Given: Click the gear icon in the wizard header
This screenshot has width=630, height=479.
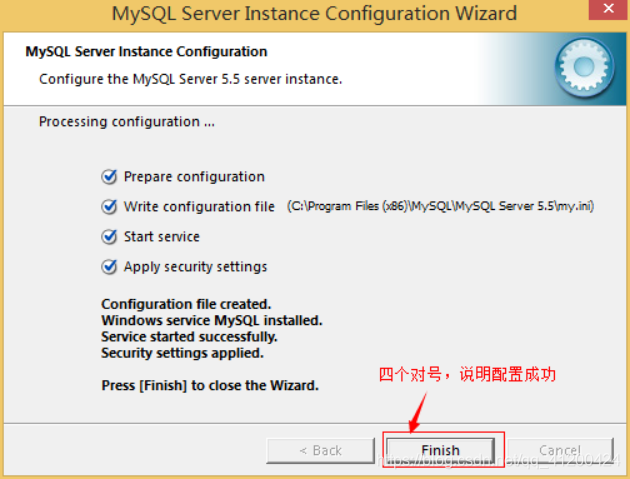Looking at the screenshot, I should tap(584, 67).
